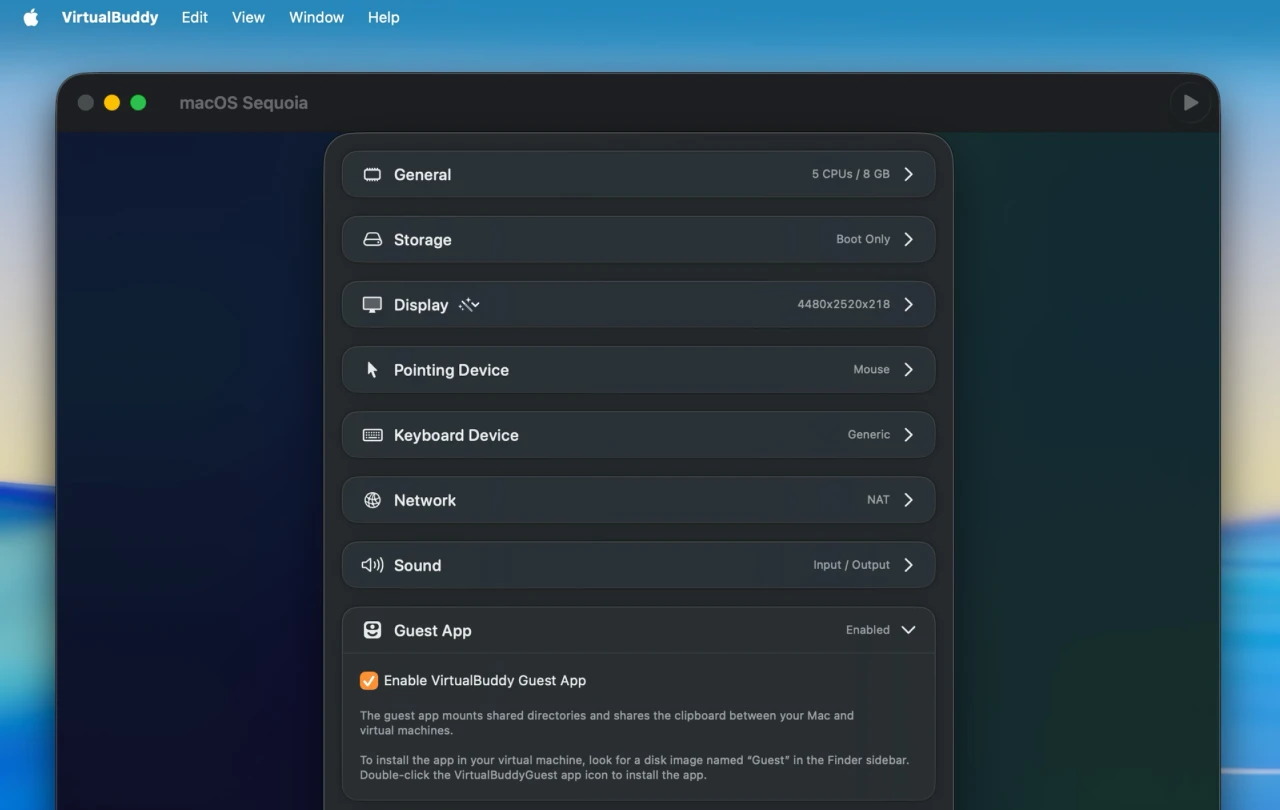Click the Keyboard Device keyboard icon
Screen dimensions: 1280x810
point(372,435)
